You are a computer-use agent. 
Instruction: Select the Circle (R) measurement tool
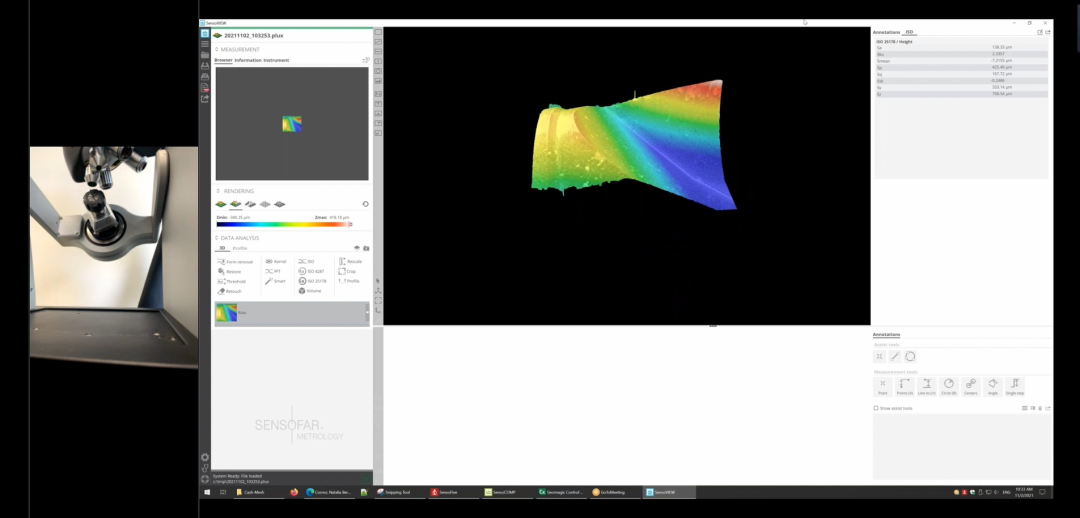point(948,386)
